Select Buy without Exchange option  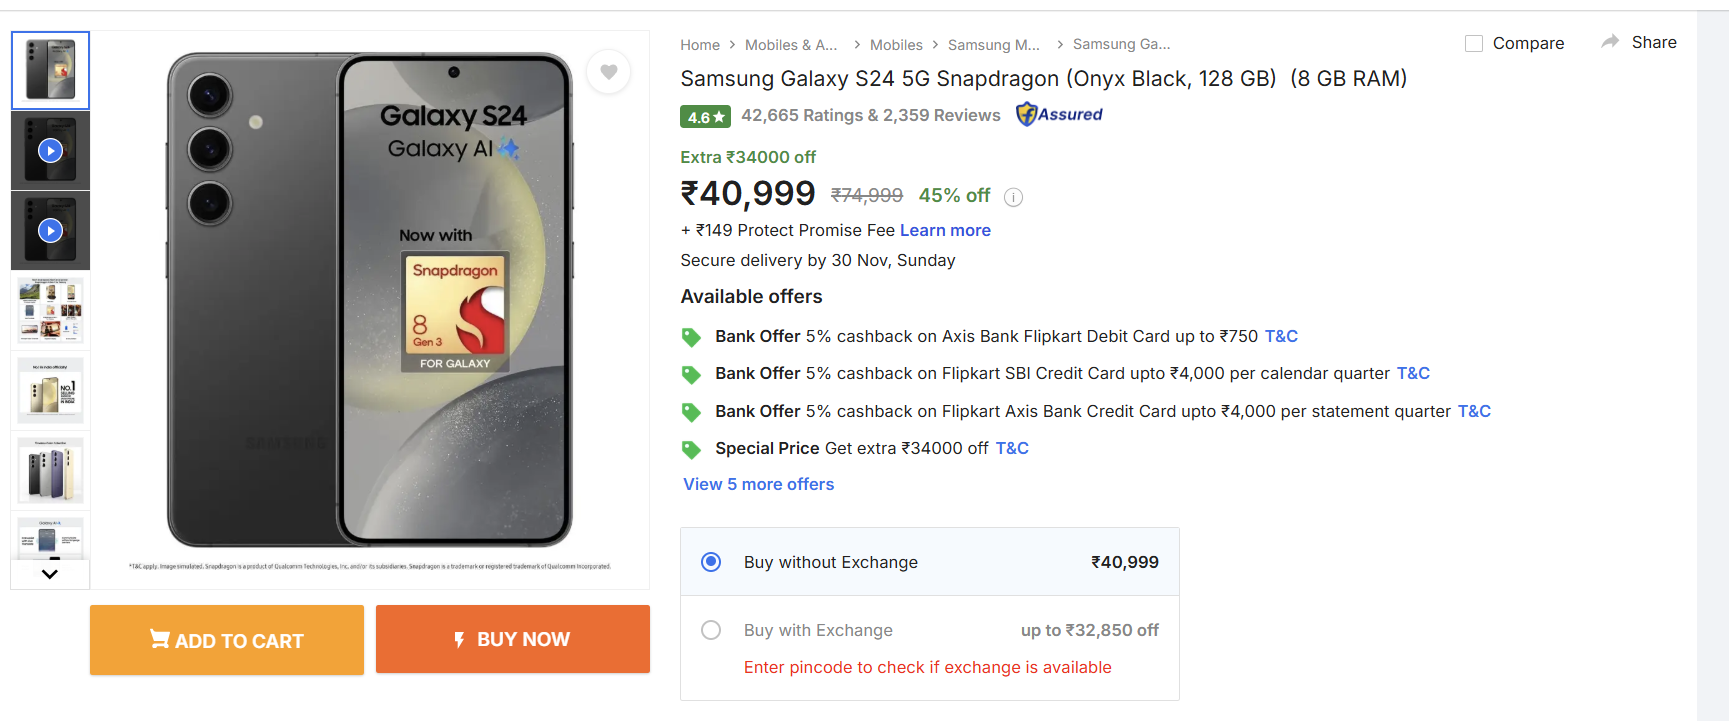[x=711, y=562]
